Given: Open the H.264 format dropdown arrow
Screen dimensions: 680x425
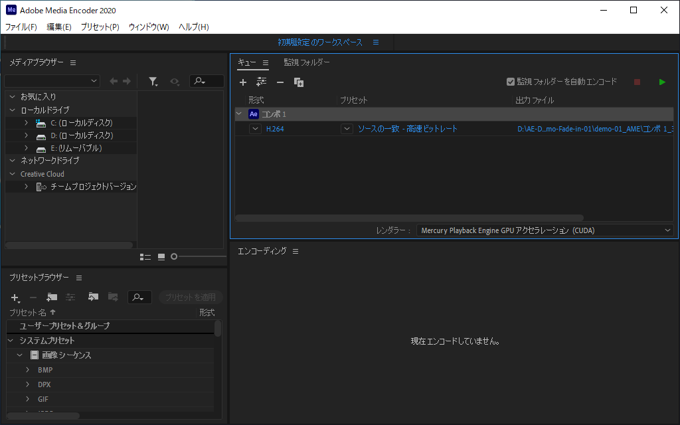Looking at the screenshot, I should click(x=255, y=128).
